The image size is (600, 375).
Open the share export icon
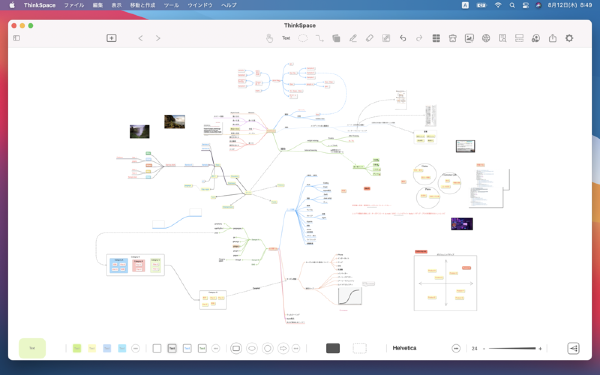coord(553,38)
